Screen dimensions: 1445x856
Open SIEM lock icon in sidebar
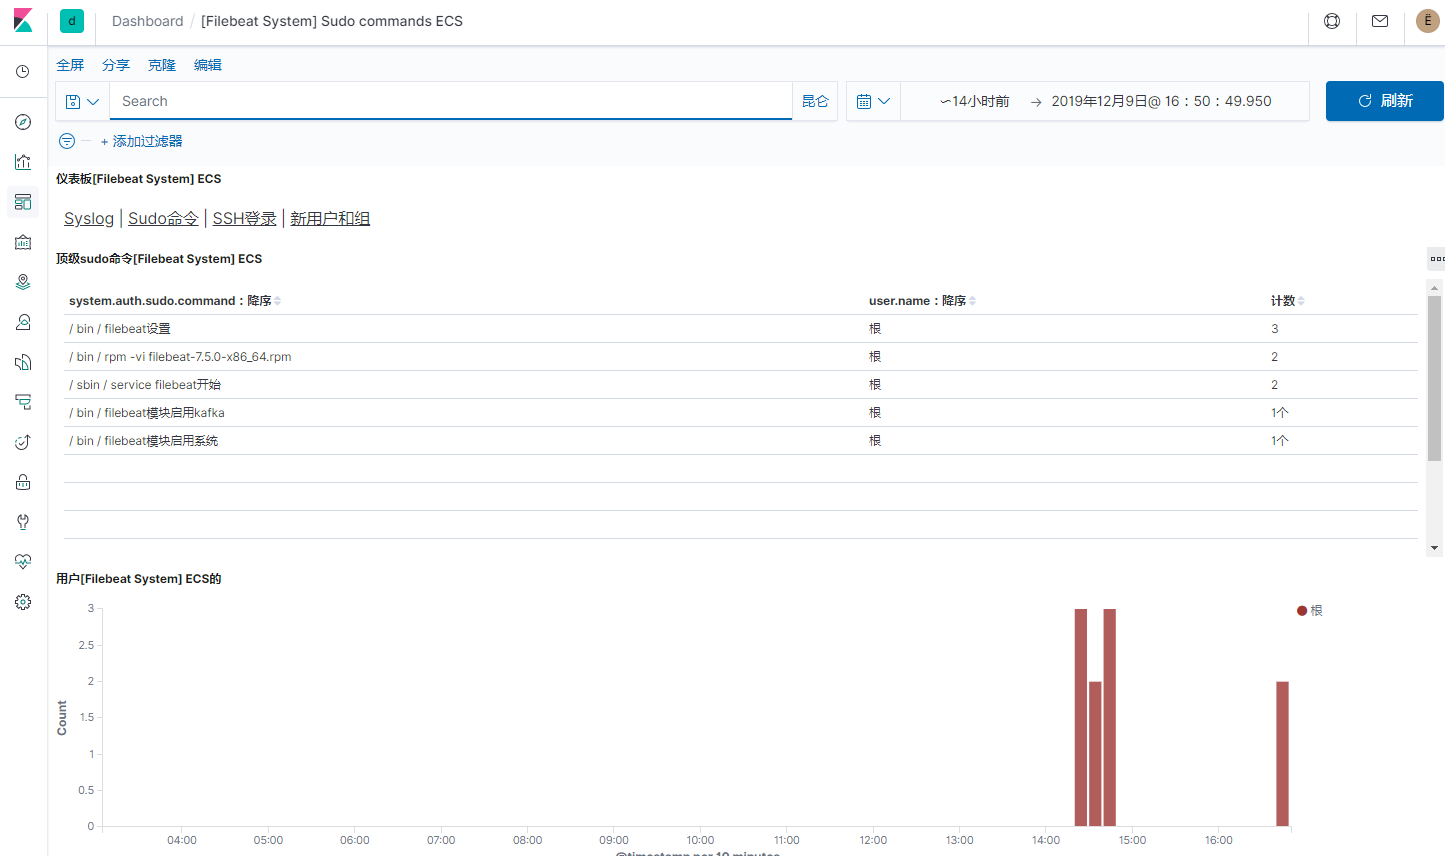23,482
